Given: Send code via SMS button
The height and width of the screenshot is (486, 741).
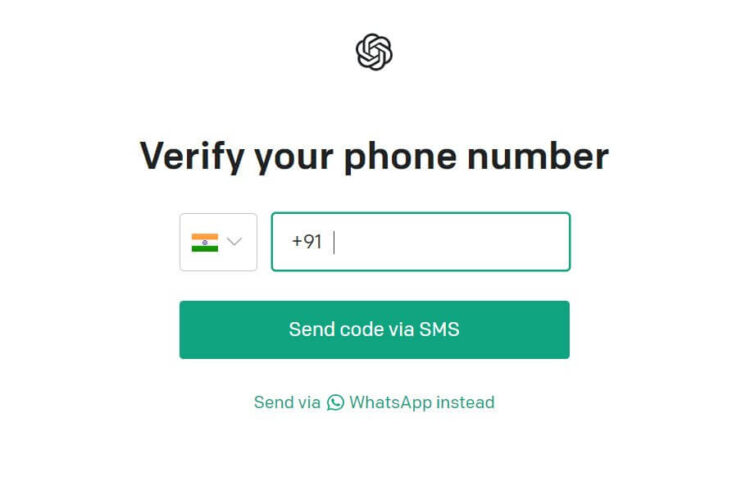Looking at the screenshot, I should [374, 330].
